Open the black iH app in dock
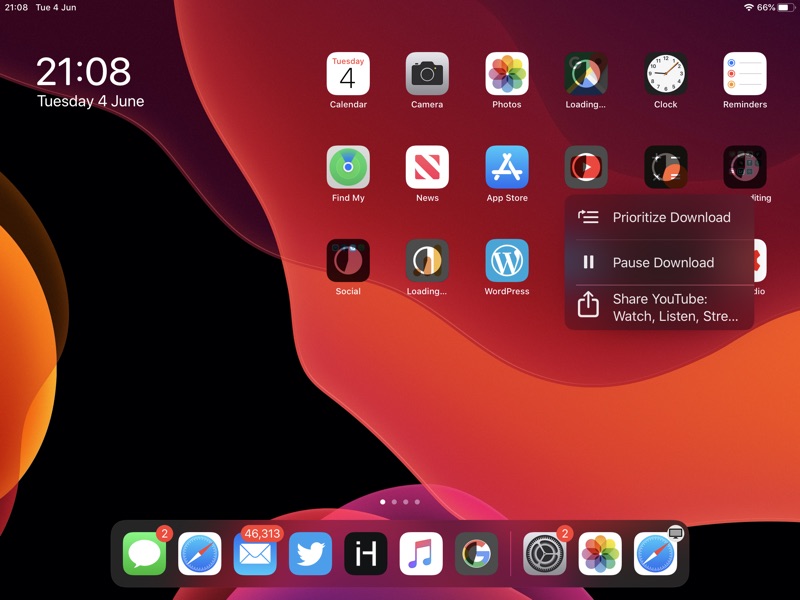The height and width of the screenshot is (600, 800). pyautogui.click(x=365, y=554)
